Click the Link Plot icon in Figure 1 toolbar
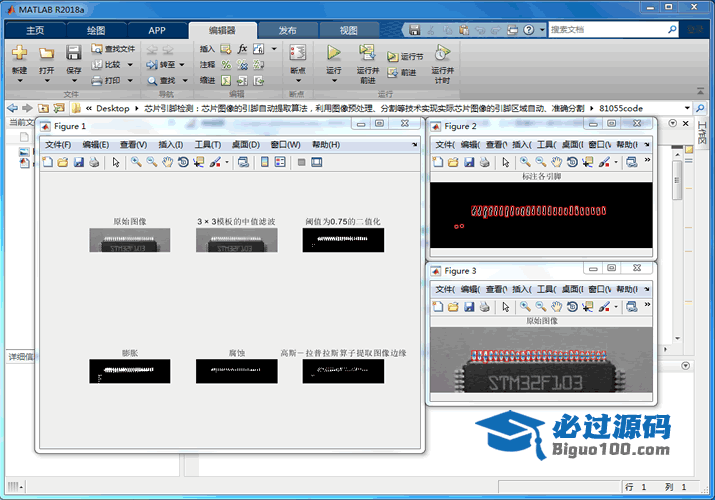715x500 pixels. (x=244, y=162)
